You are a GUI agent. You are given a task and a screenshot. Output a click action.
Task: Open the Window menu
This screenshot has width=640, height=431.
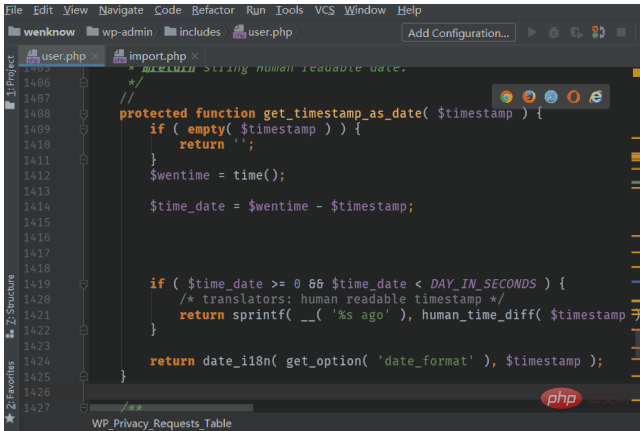coord(364,10)
